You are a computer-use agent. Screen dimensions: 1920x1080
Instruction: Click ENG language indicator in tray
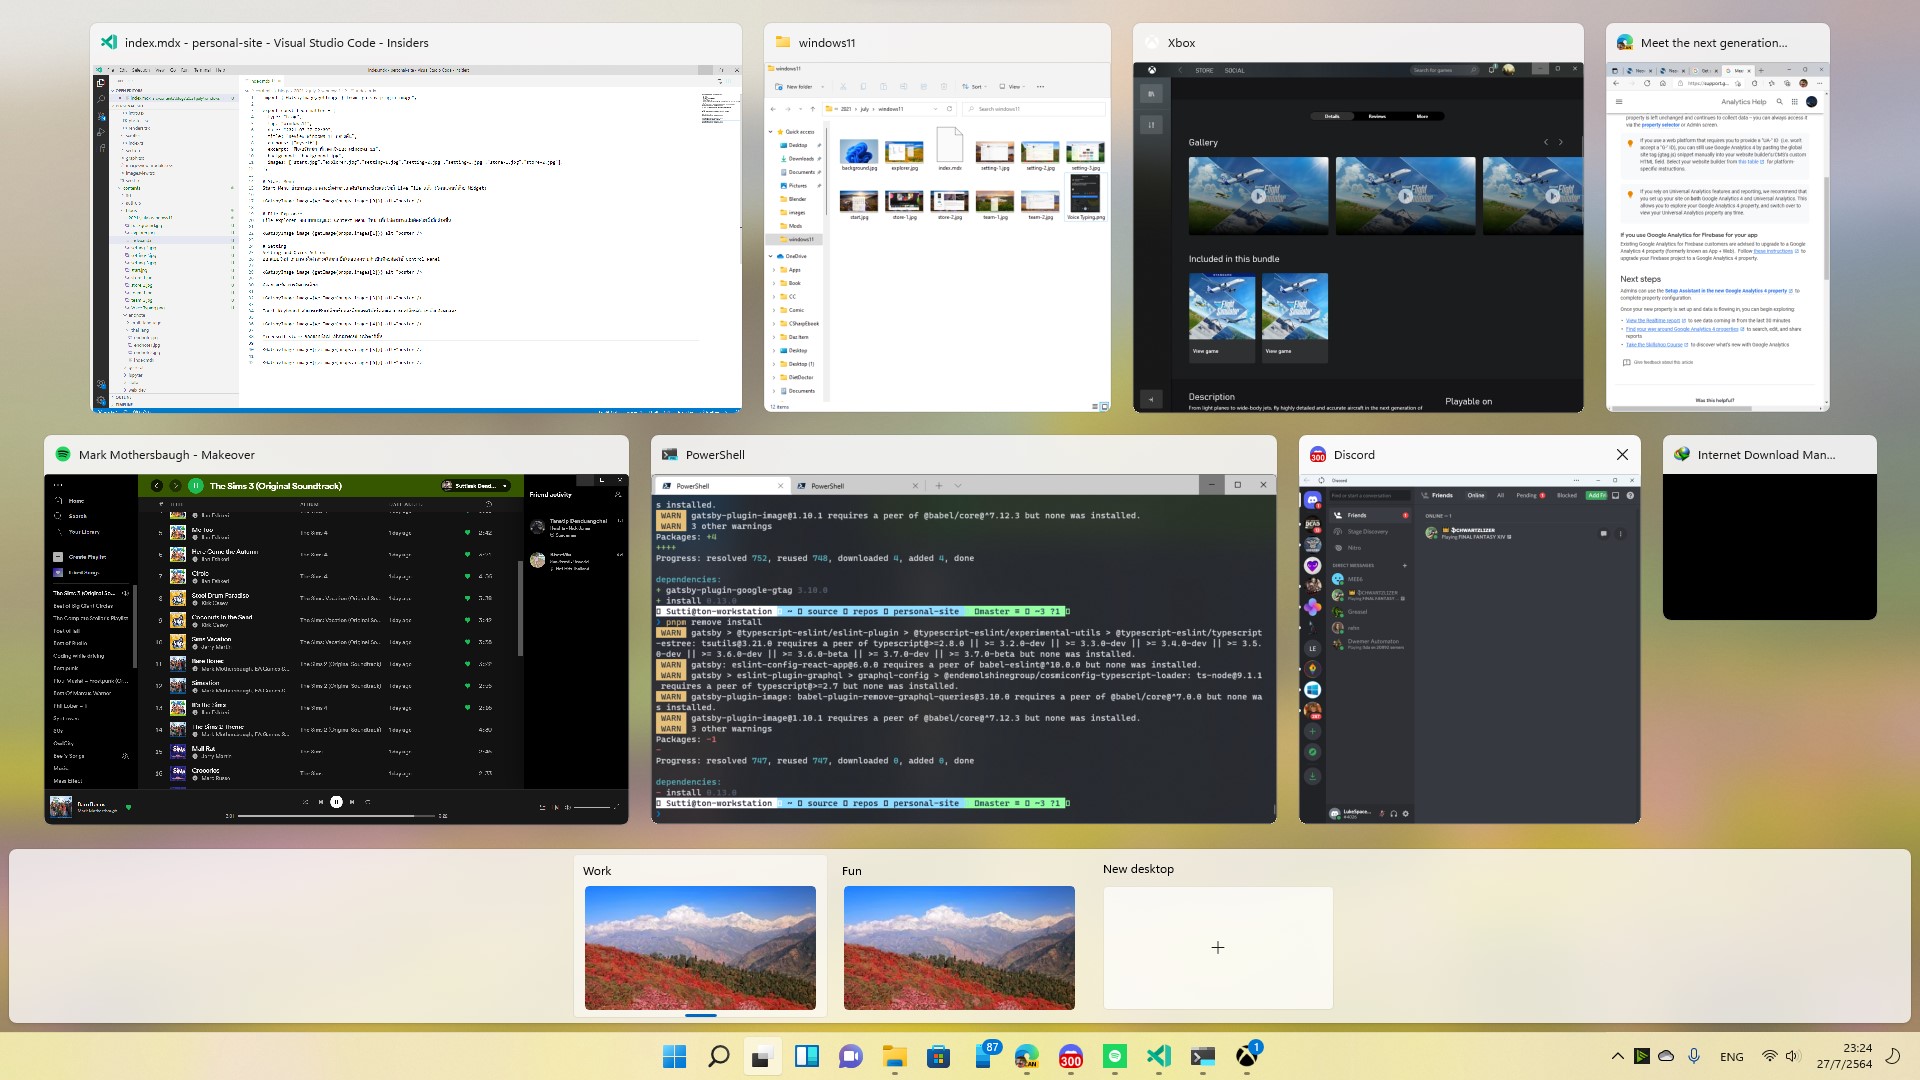pos(1732,1057)
